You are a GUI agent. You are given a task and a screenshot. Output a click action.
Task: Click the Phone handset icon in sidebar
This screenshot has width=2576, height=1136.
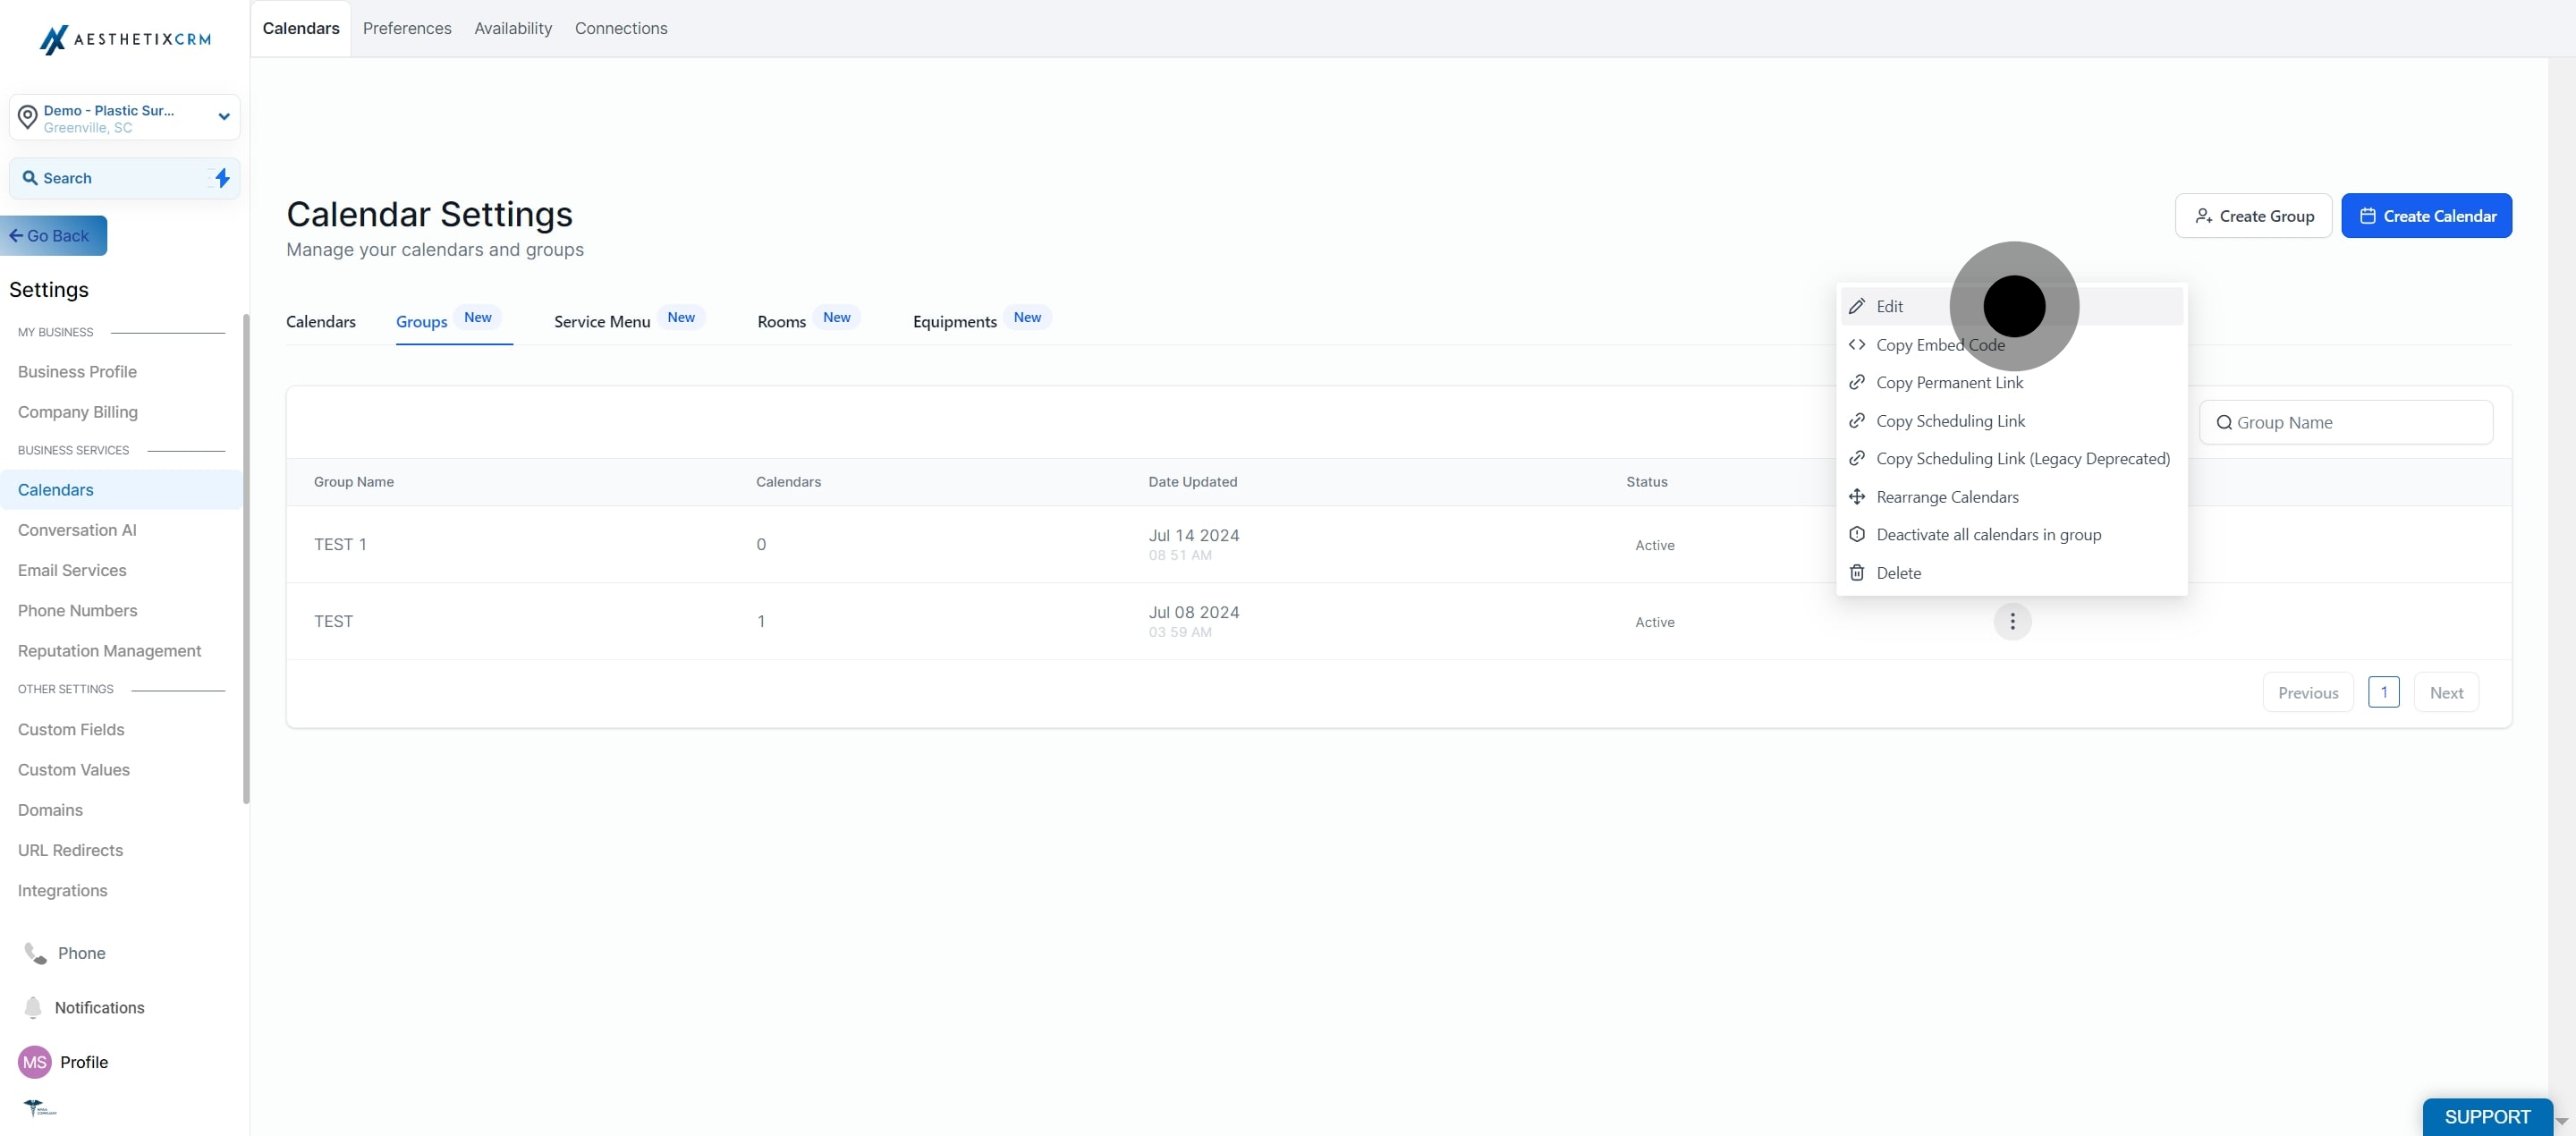(x=35, y=953)
